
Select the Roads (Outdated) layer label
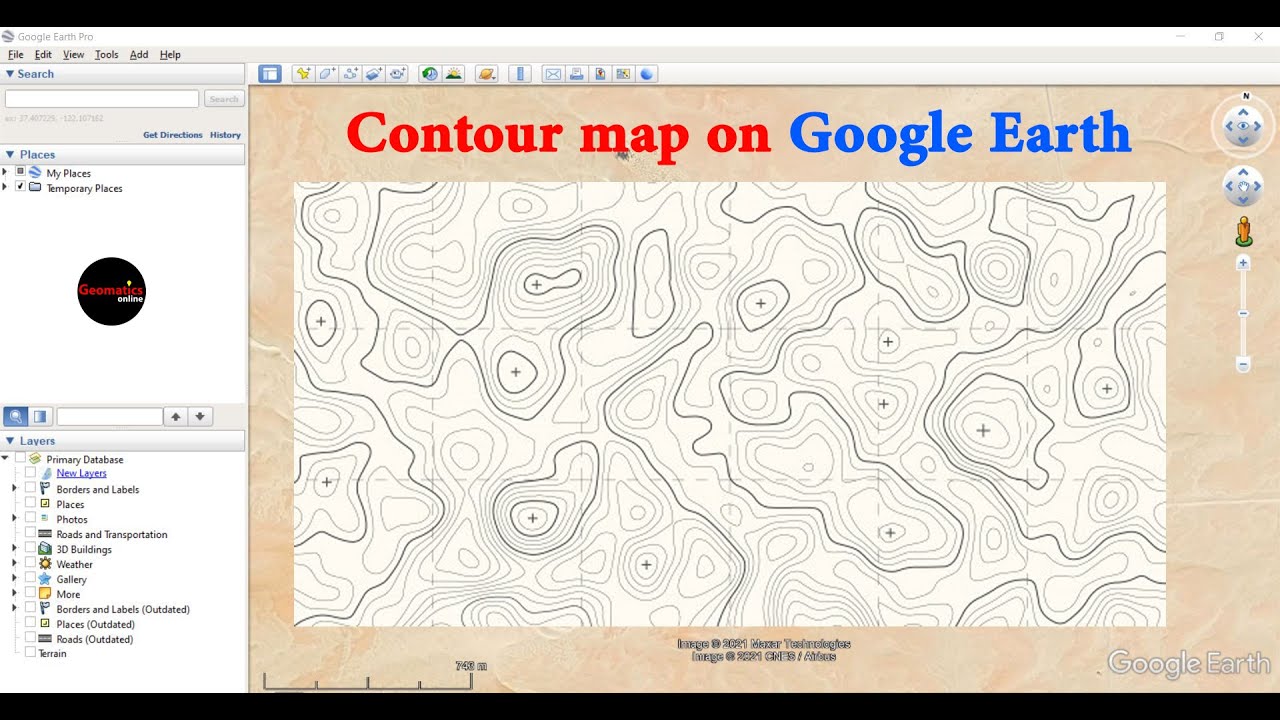pos(95,639)
